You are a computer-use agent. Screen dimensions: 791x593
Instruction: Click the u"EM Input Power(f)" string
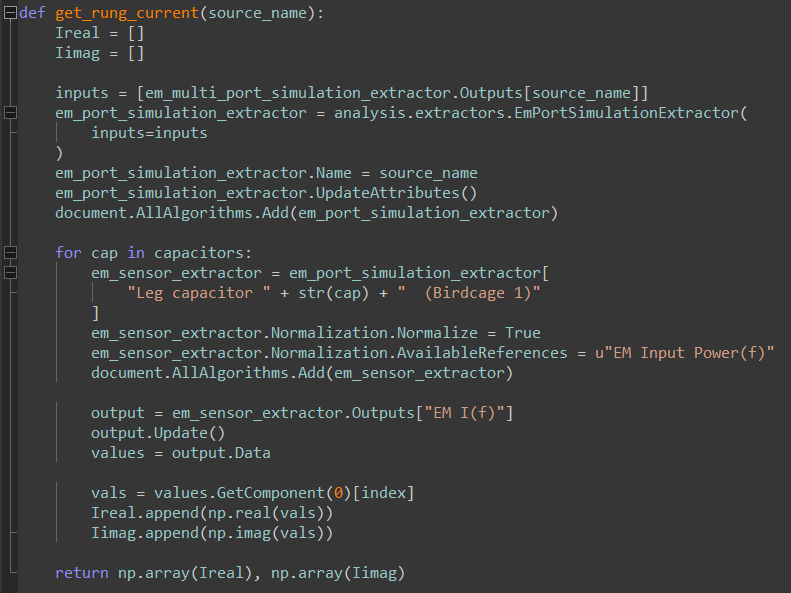point(685,353)
